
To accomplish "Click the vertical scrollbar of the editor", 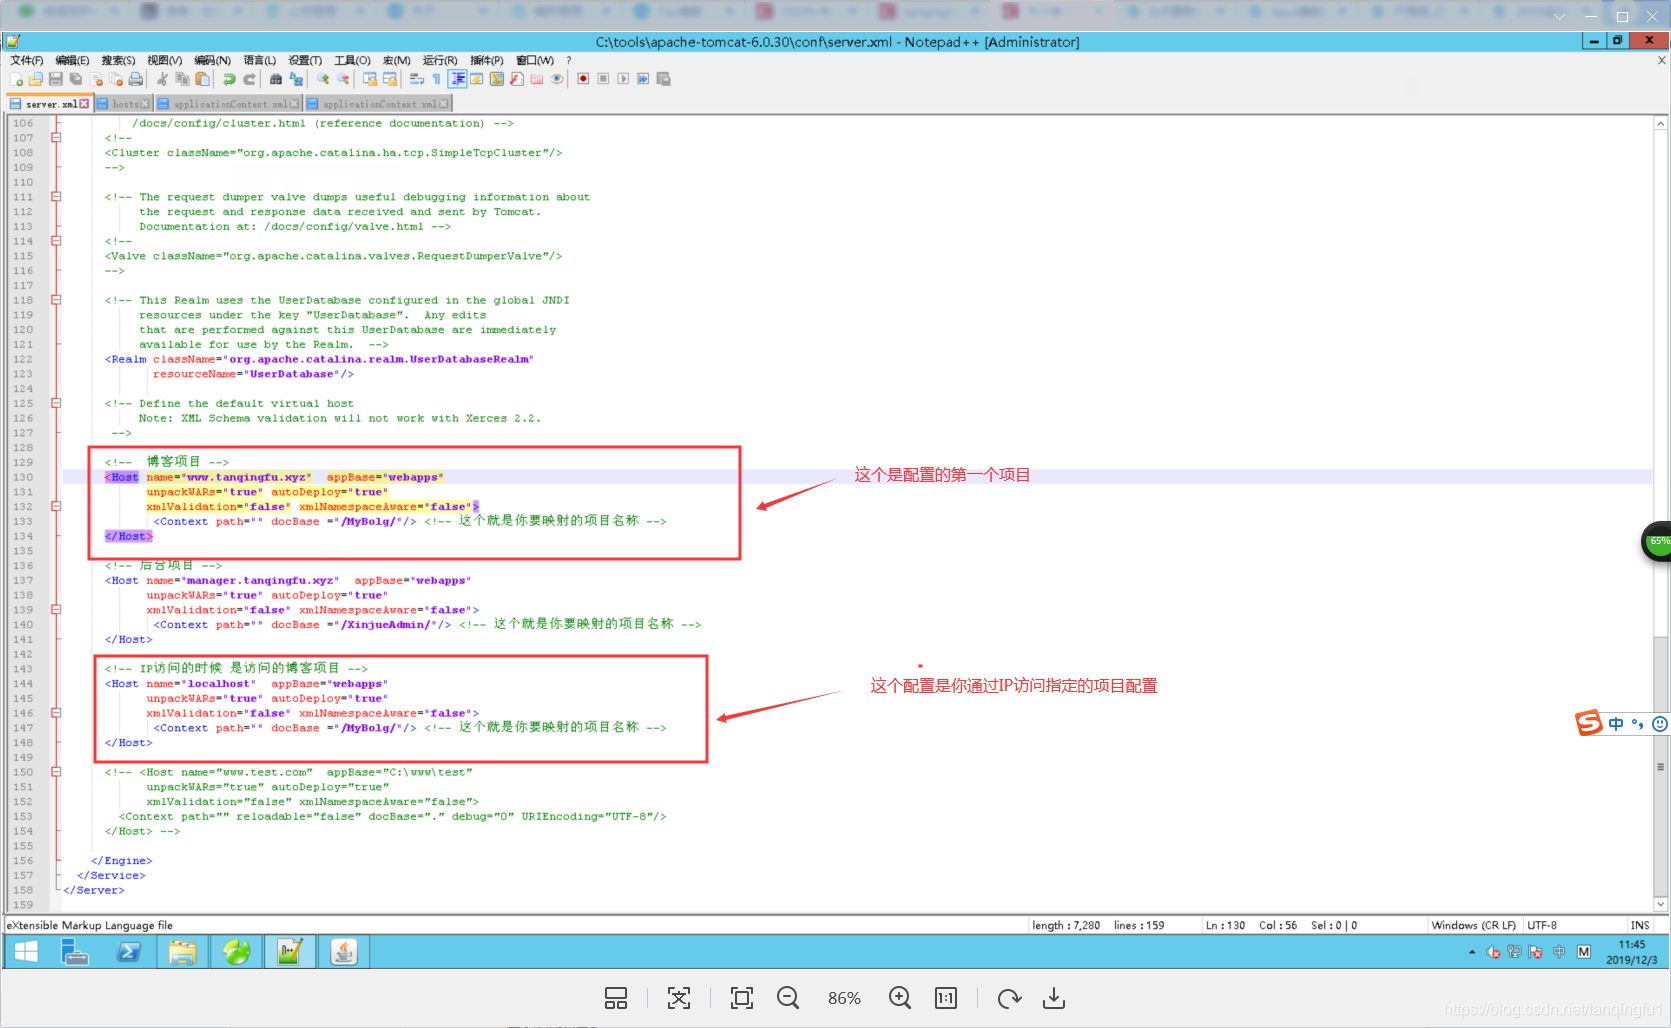I will point(1660,514).
